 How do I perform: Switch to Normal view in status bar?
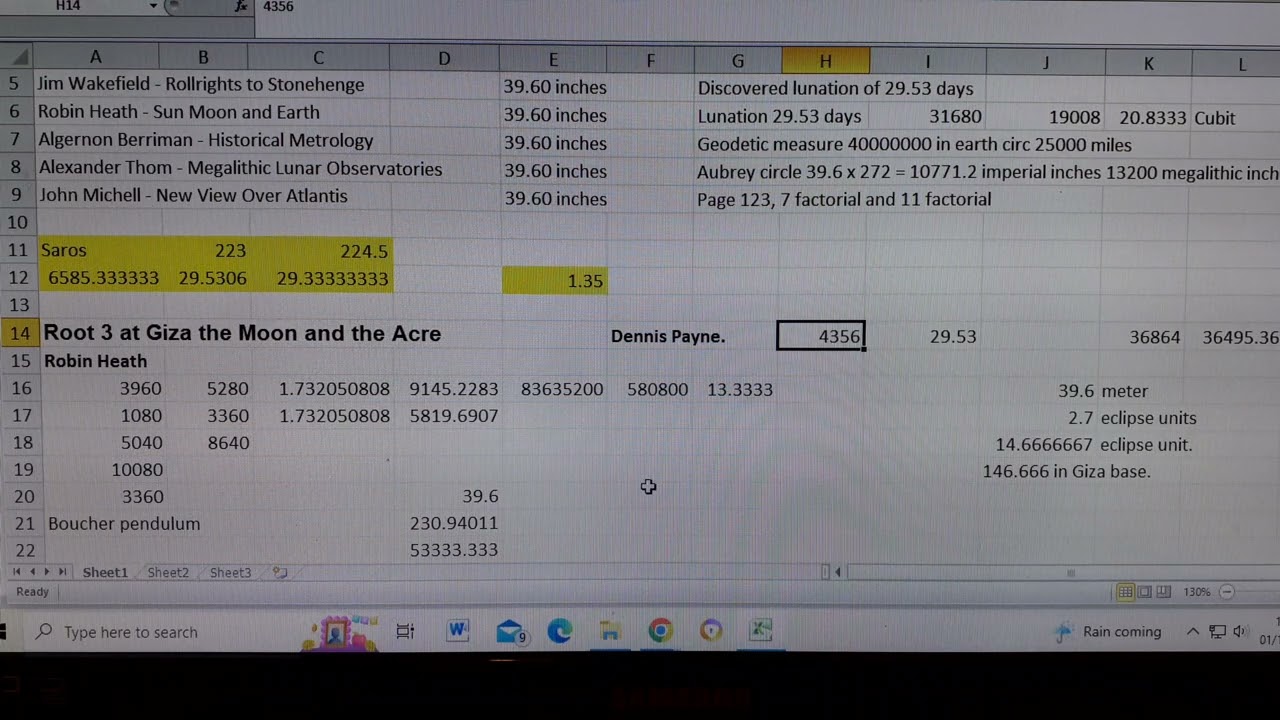1125,592
